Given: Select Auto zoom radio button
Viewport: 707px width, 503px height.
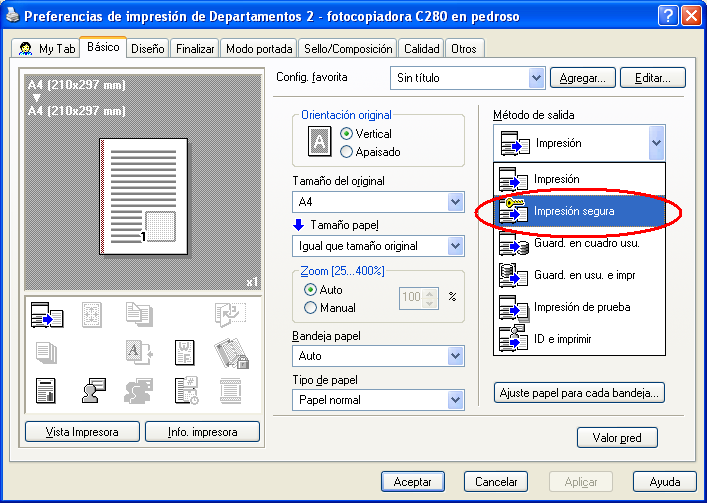Looking at the screenshot, I should pos(310,290).
